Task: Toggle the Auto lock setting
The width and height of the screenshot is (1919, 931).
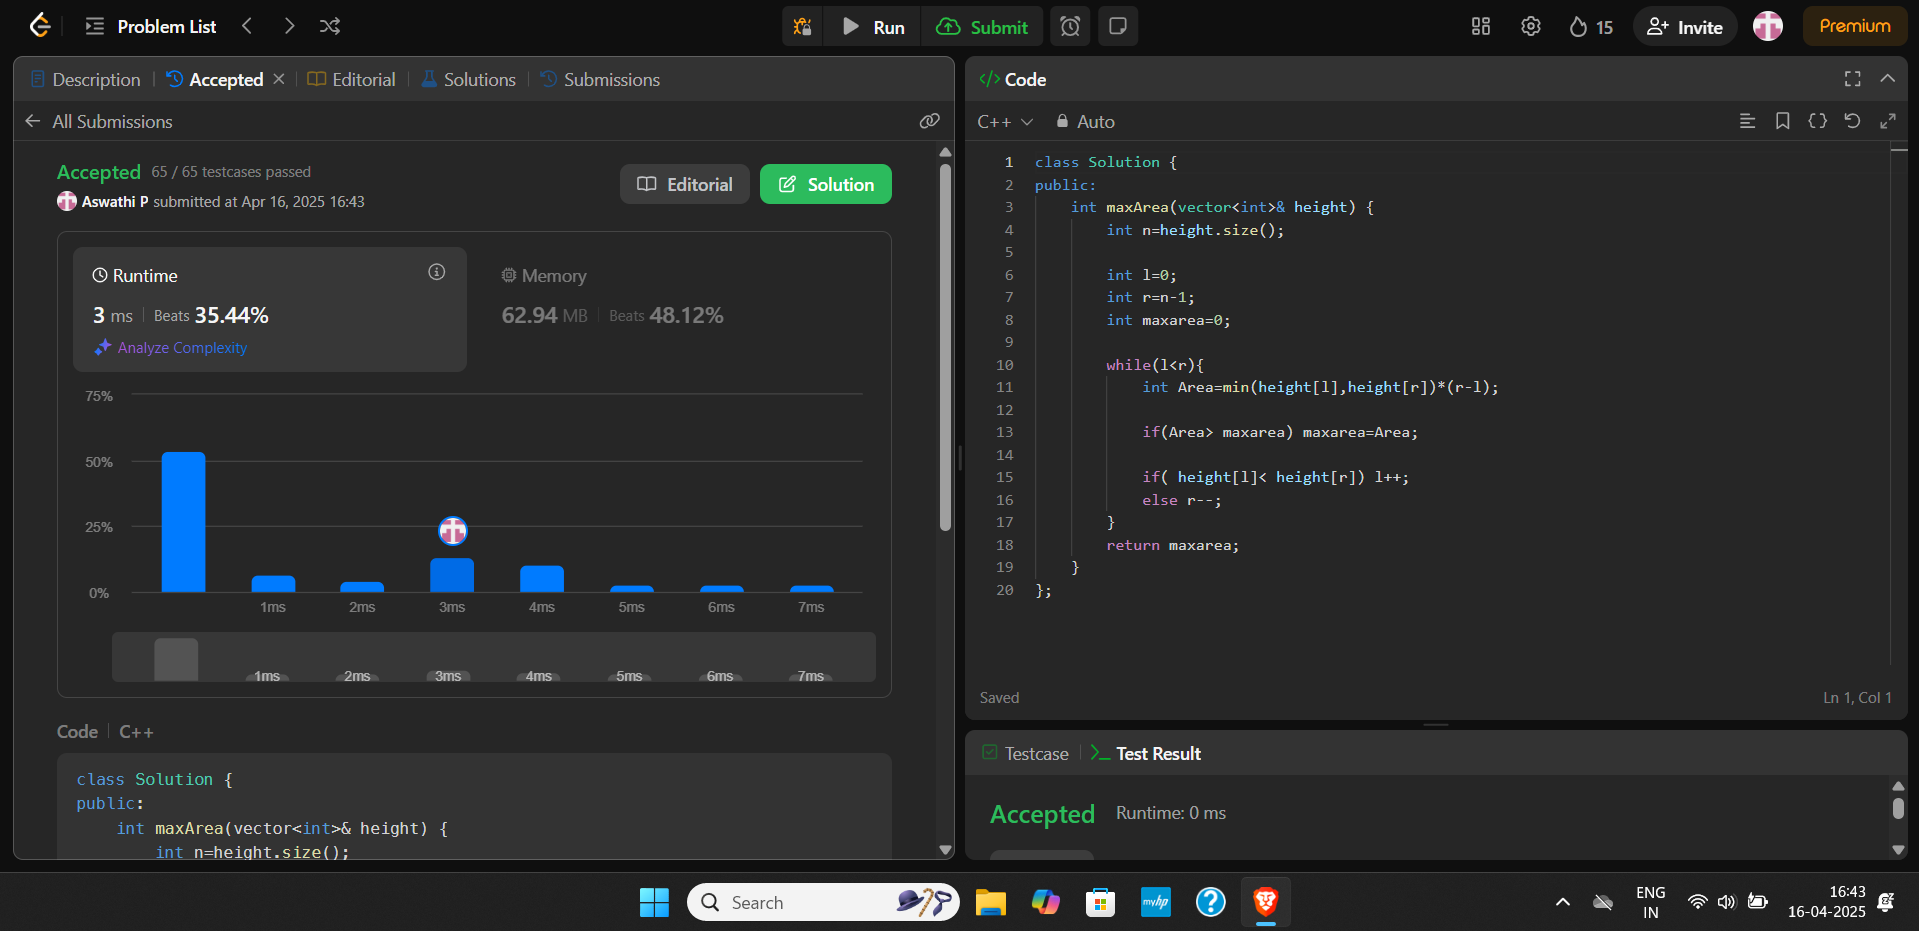Action: click(x=1085, y=121)
